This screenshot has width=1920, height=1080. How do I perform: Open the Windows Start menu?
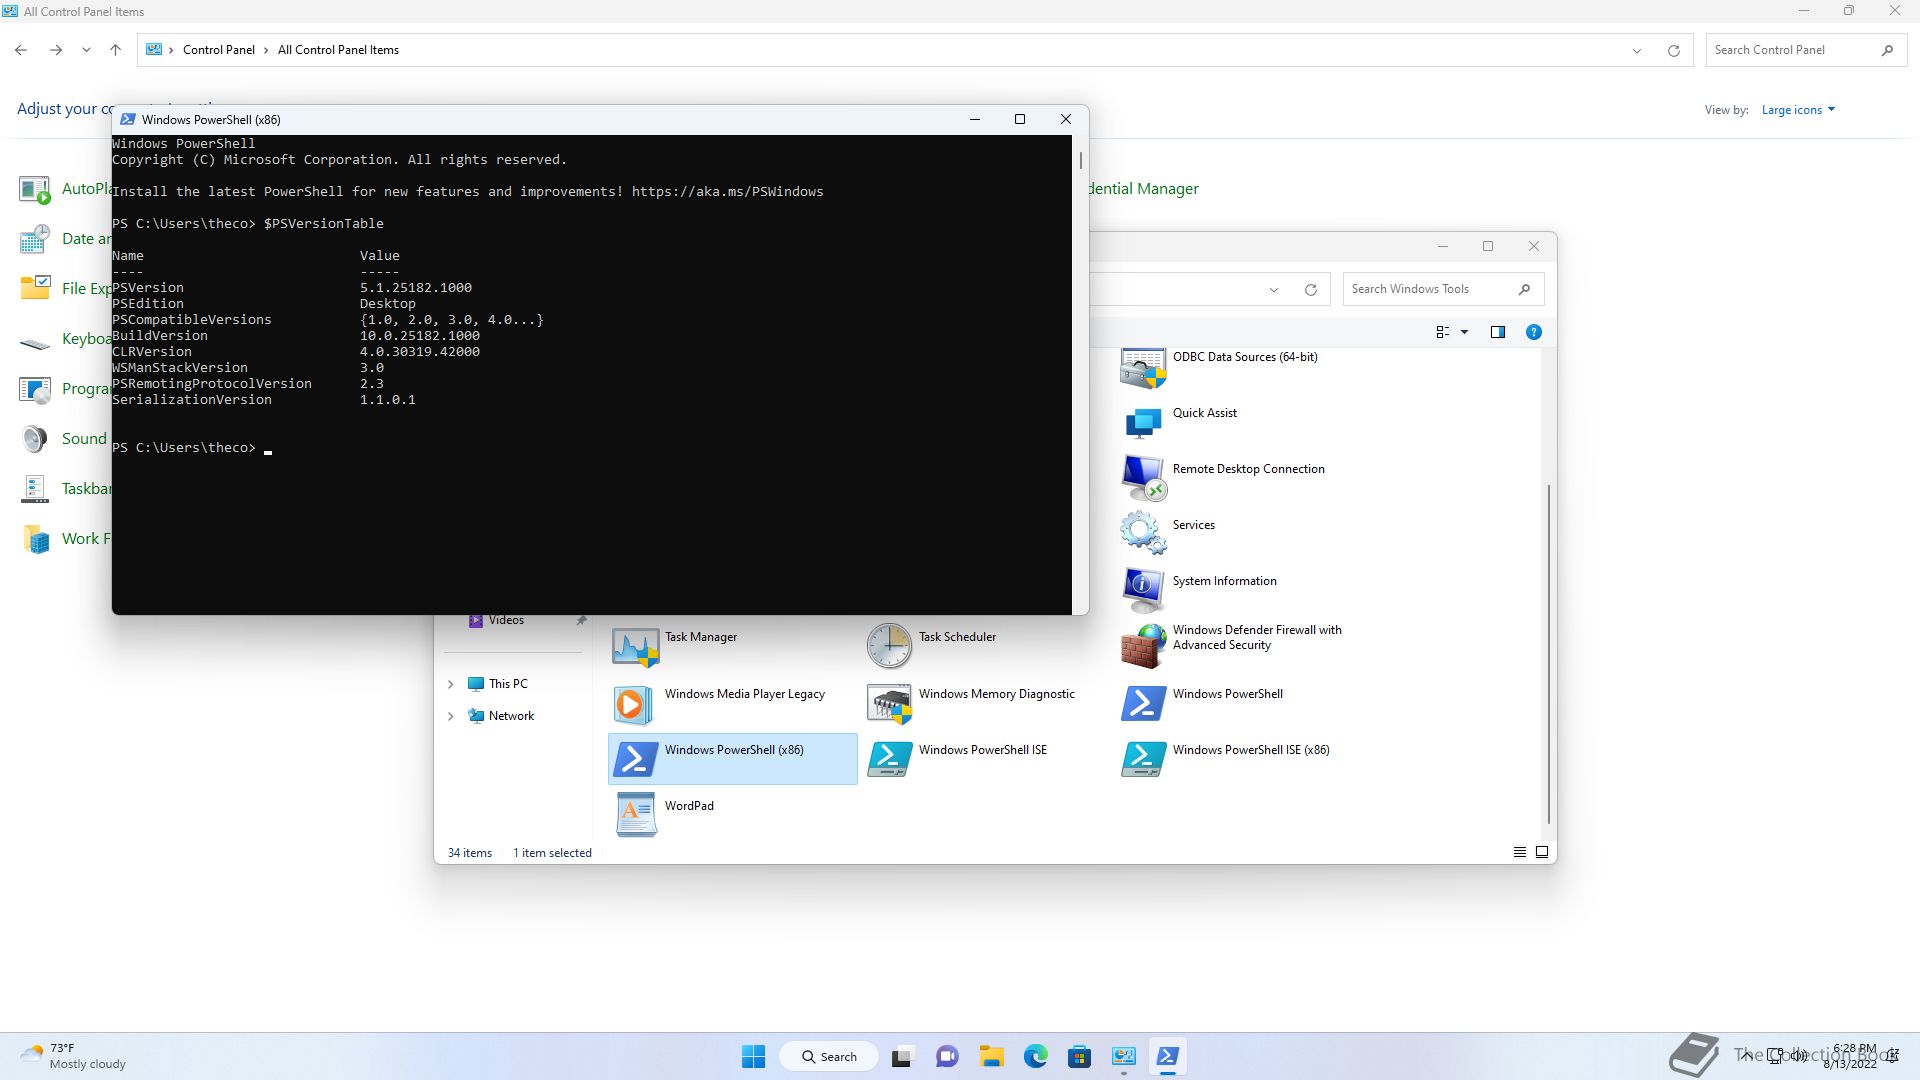point(753,1056)
